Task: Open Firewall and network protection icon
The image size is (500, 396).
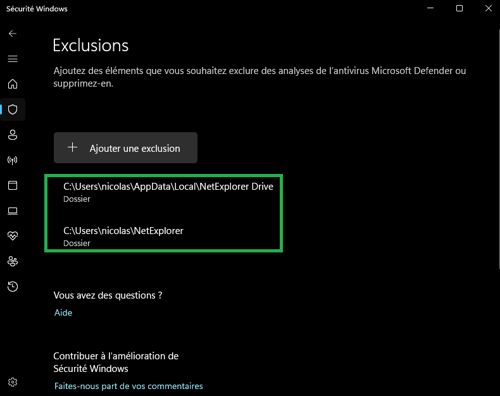Action: pos(13,160)
